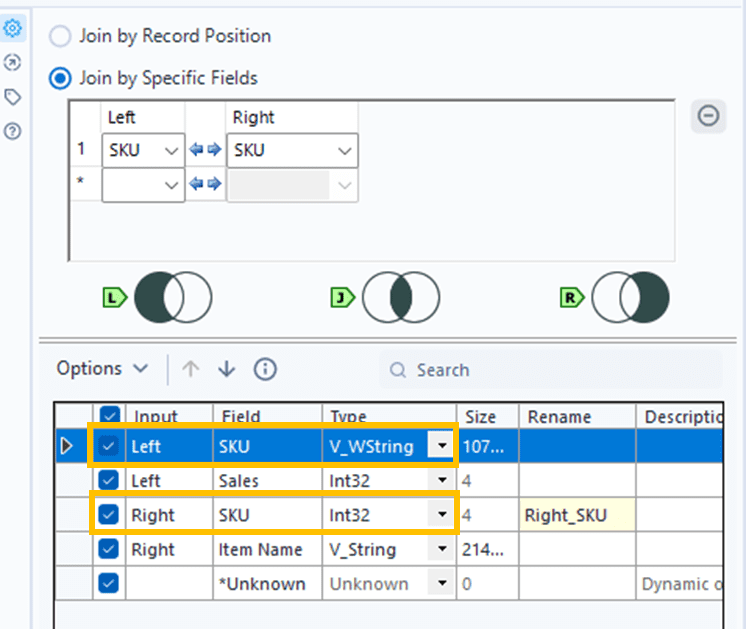746x629 pixels.
Task: Open the configuration gear tab
Action: point(13,28)
